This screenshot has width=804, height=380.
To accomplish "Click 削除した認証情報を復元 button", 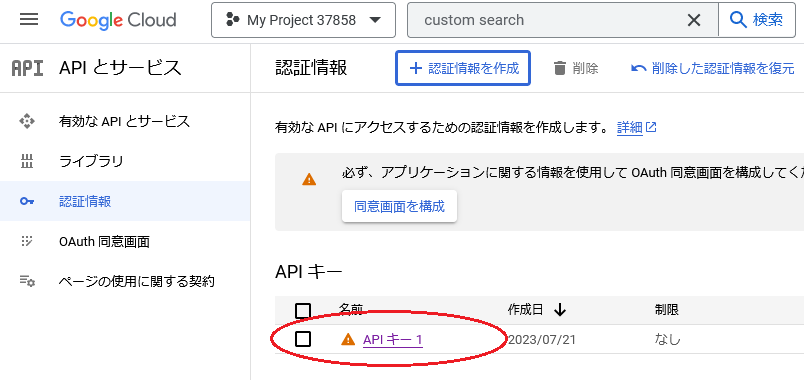I will coord(713,68).
